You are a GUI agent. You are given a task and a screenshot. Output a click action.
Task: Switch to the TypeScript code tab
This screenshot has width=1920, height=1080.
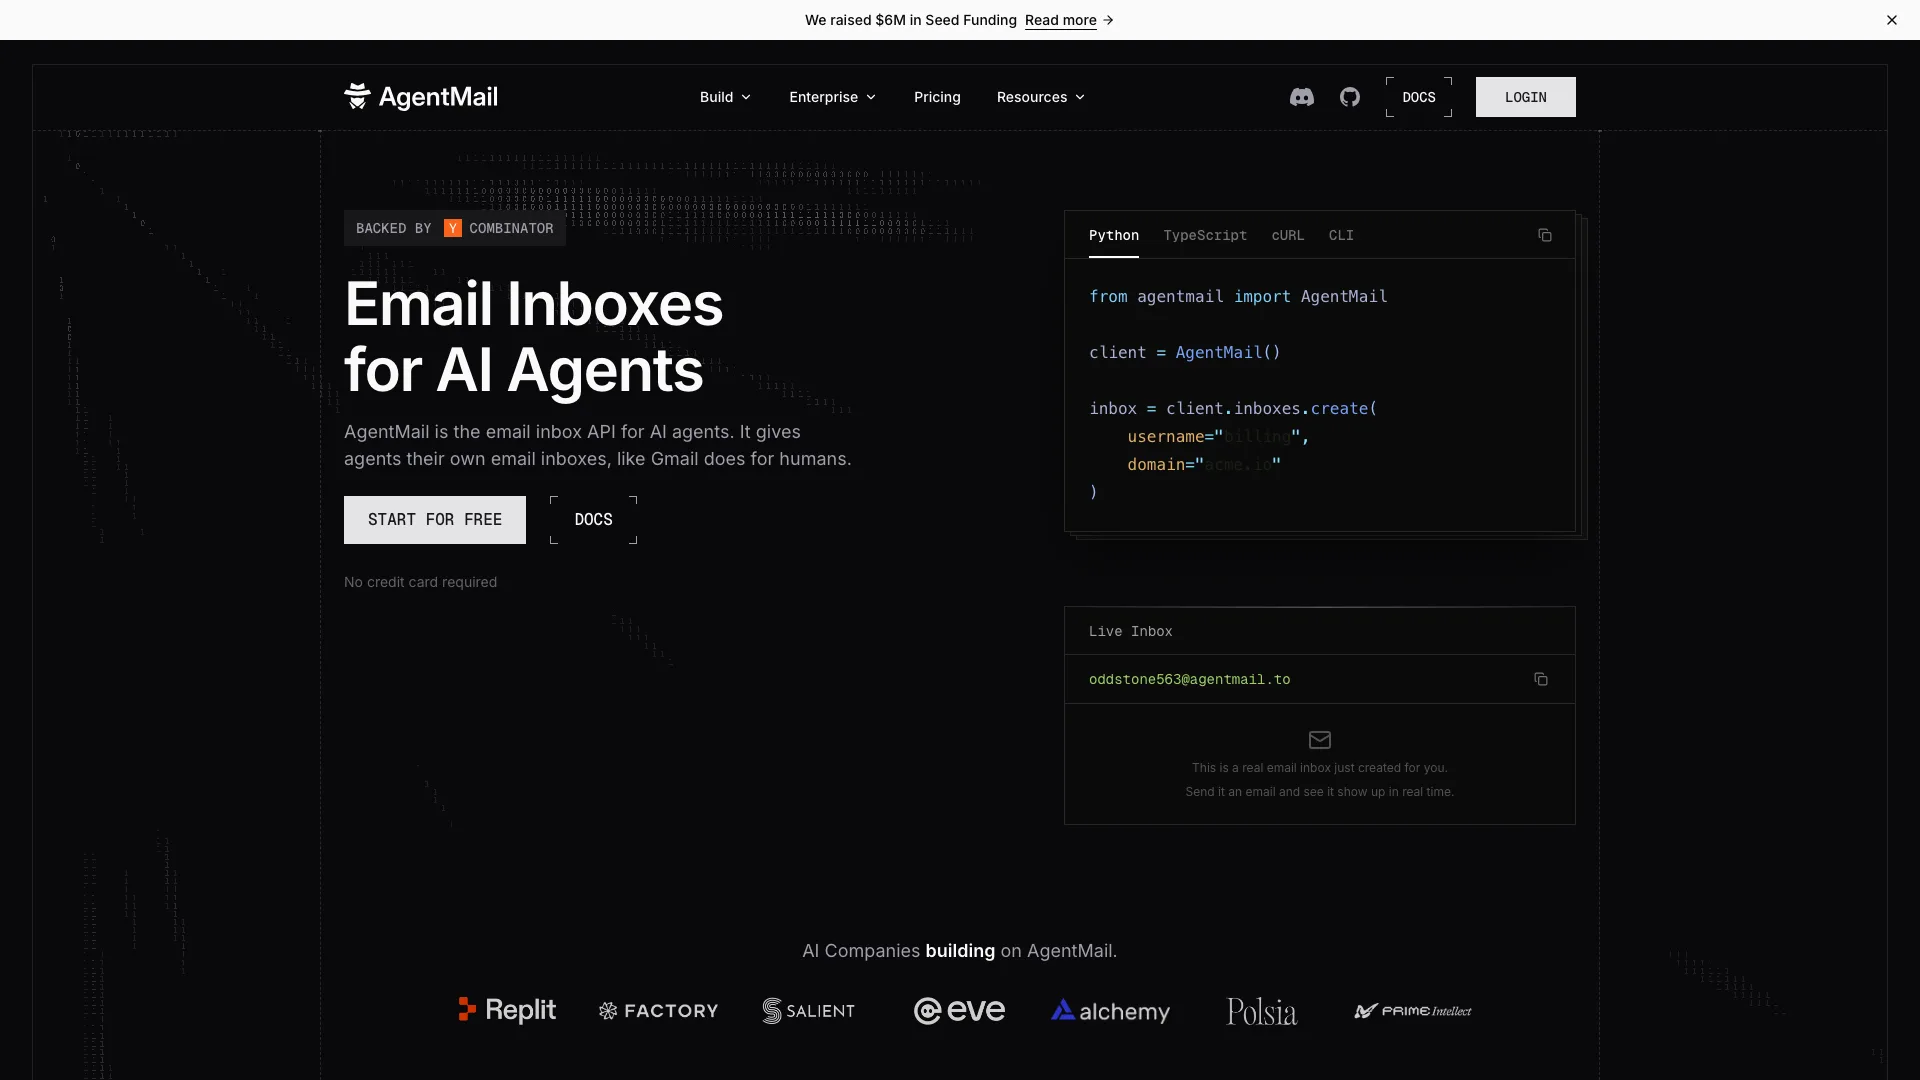[1205, 235]
